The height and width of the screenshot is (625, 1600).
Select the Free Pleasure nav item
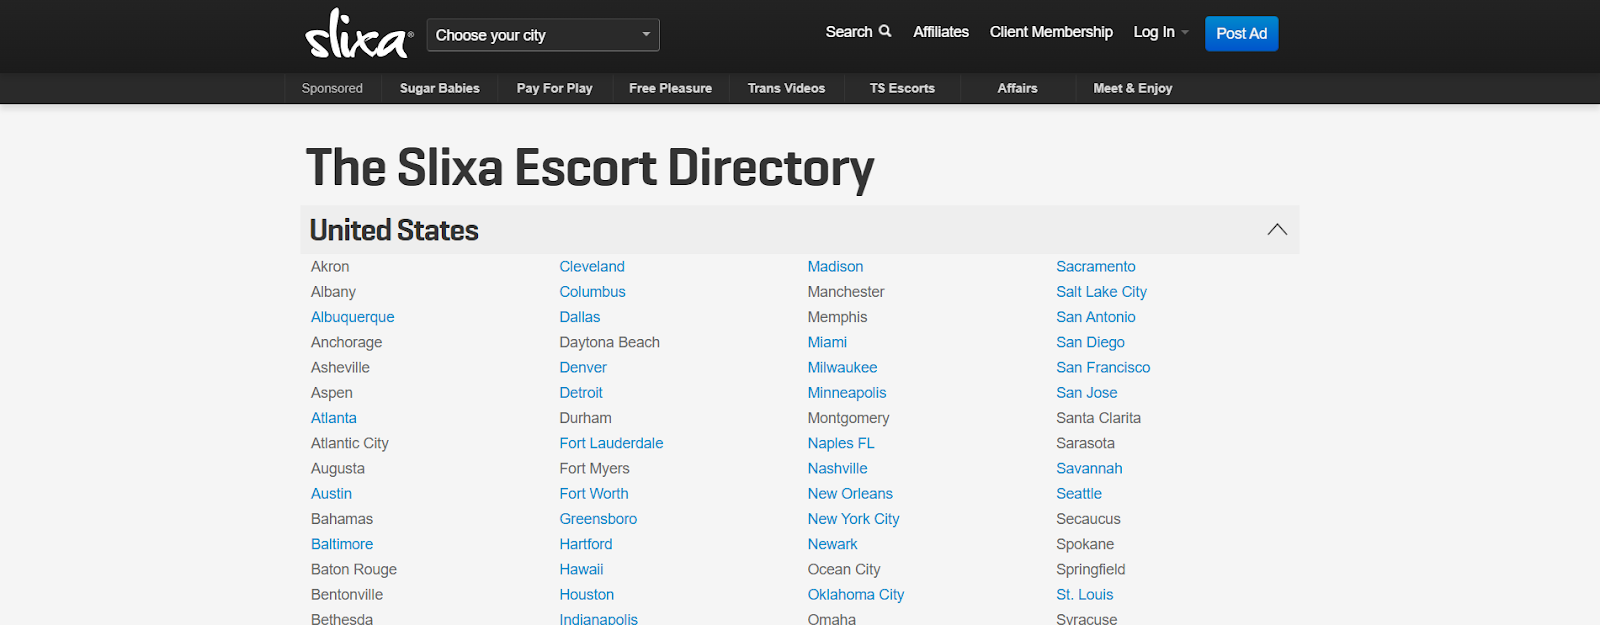670,88
